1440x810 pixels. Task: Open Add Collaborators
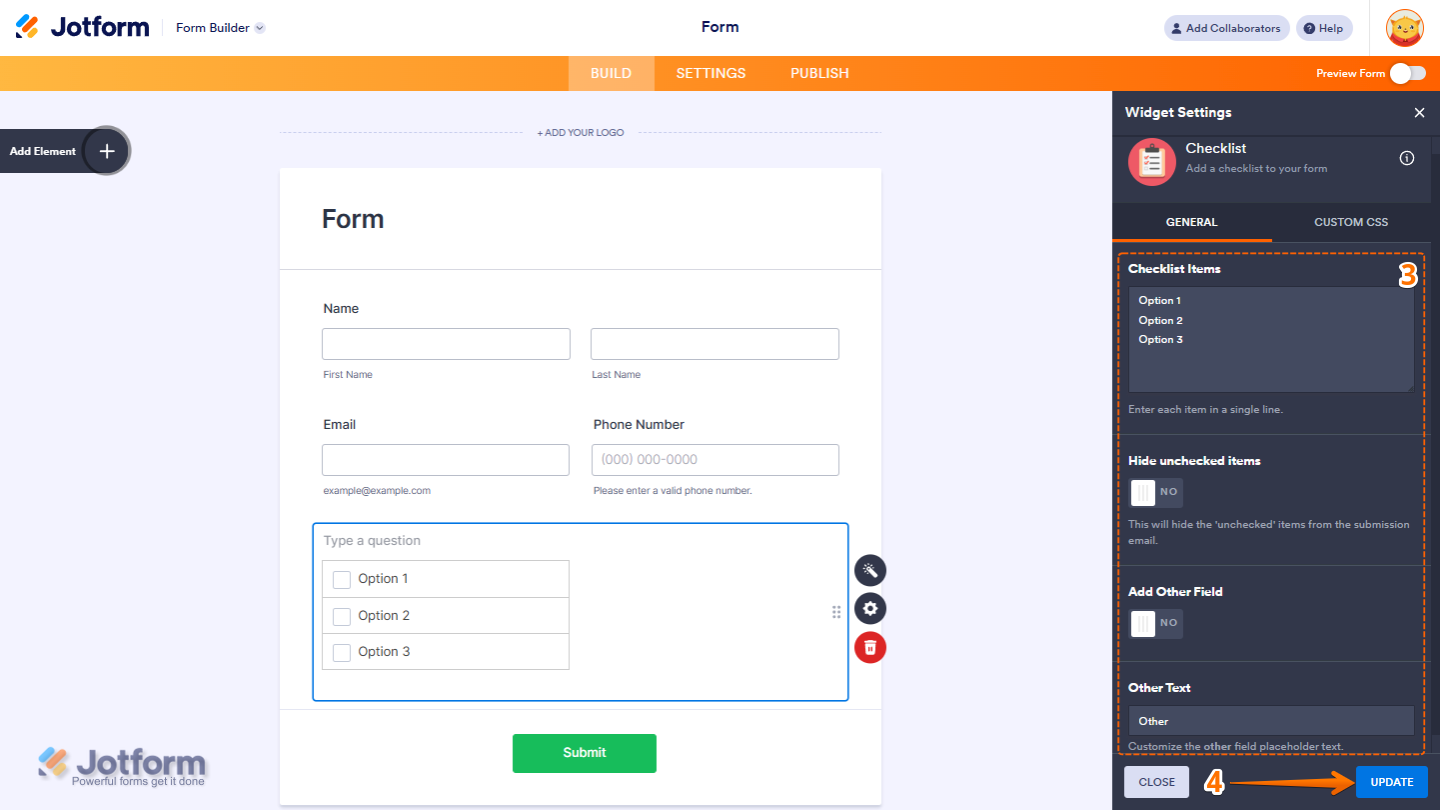[x=1225, y=27]
